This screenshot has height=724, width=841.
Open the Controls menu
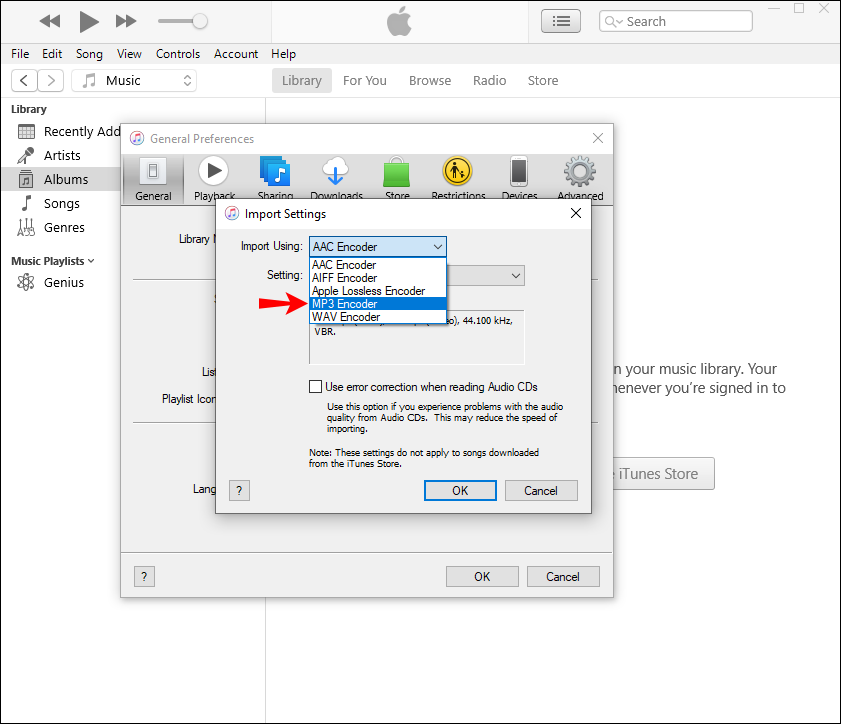(178, 54)
